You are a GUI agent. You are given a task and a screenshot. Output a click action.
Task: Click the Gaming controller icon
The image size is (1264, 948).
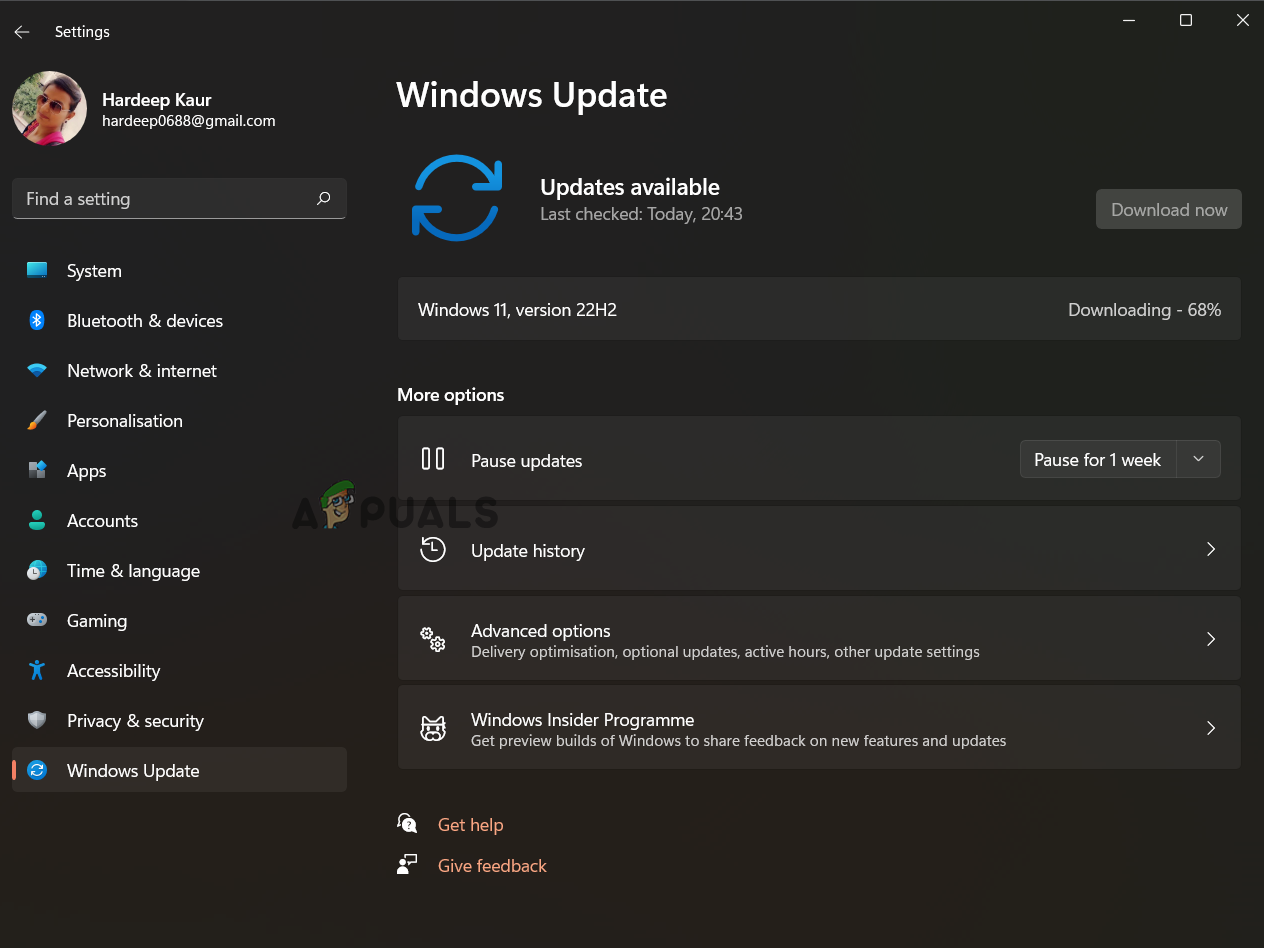pos(37,620)
